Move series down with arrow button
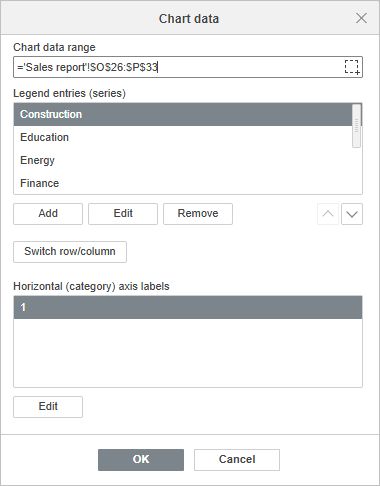Screen dimensions: 380x486 click(352, 214)
